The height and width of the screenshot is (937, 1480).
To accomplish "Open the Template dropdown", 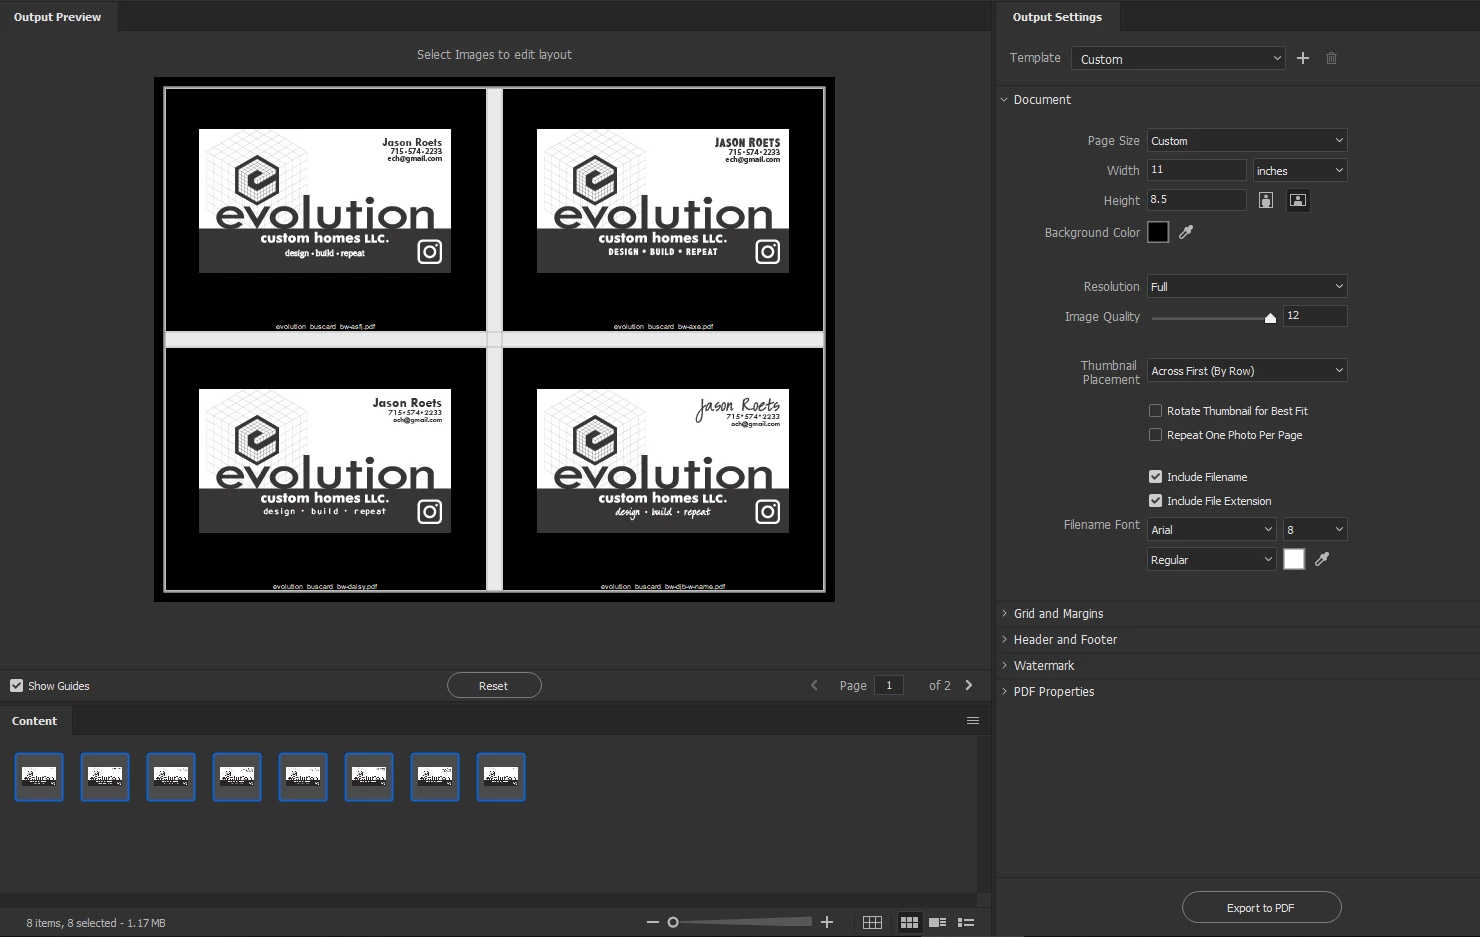I will tap(1178, 58).
